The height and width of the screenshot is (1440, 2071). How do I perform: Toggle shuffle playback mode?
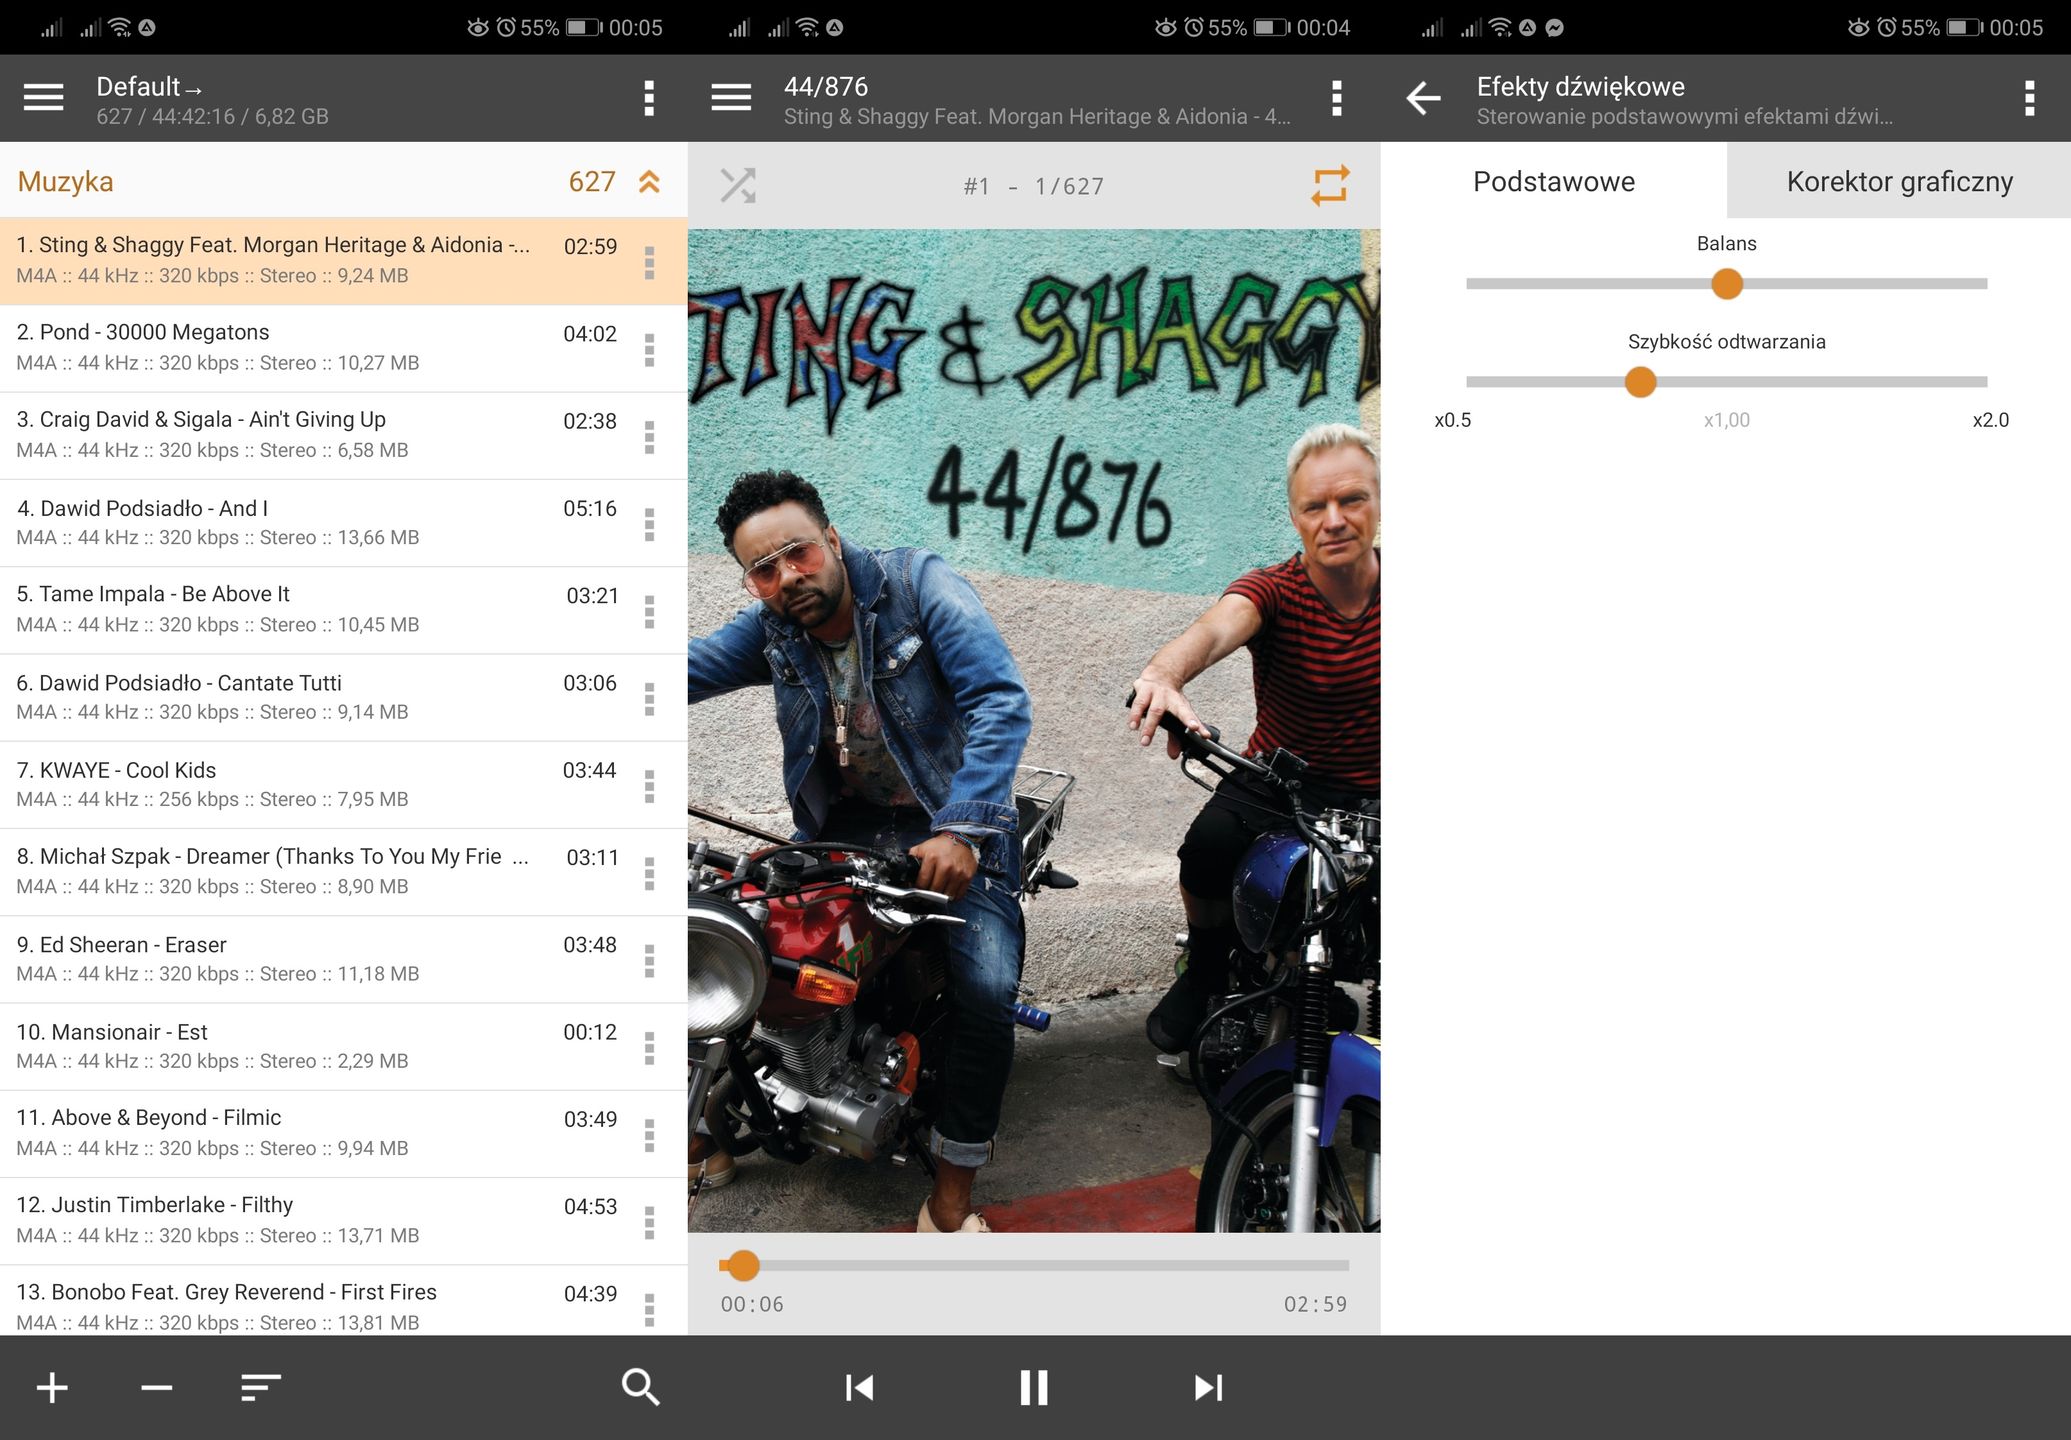(x=738, y=186)
